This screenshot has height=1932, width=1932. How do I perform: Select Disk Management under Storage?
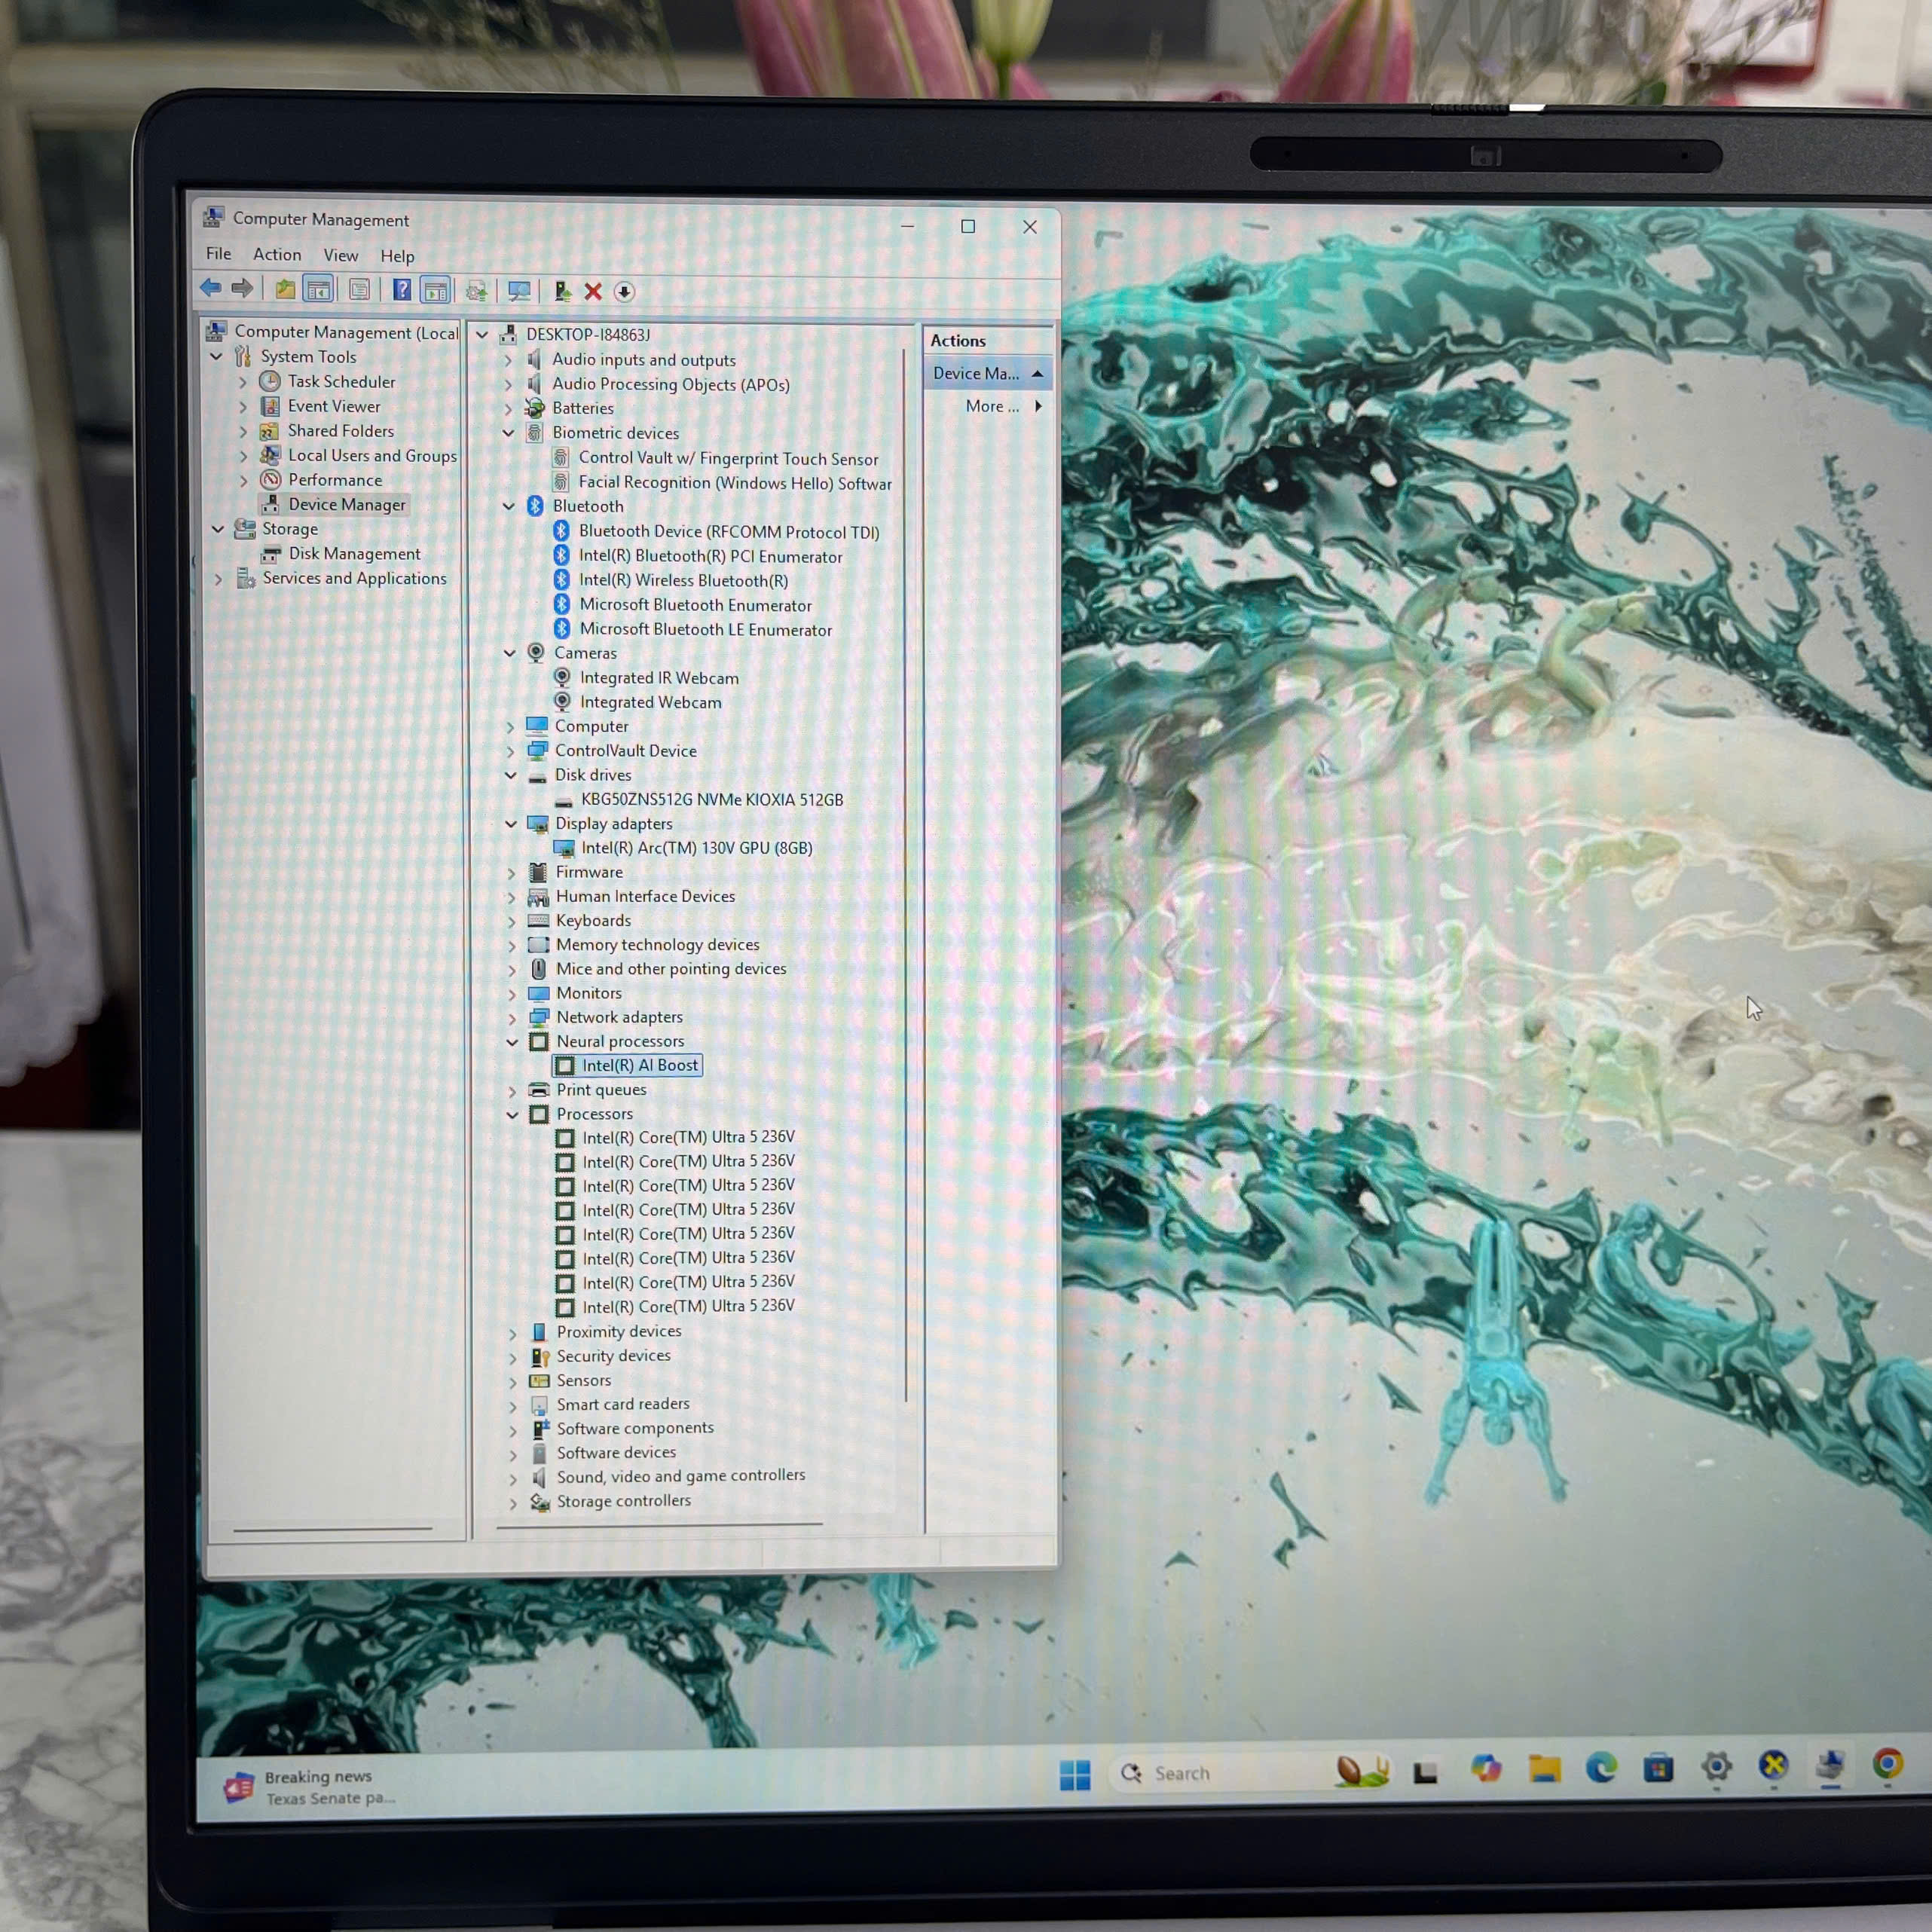click(354, 554)
